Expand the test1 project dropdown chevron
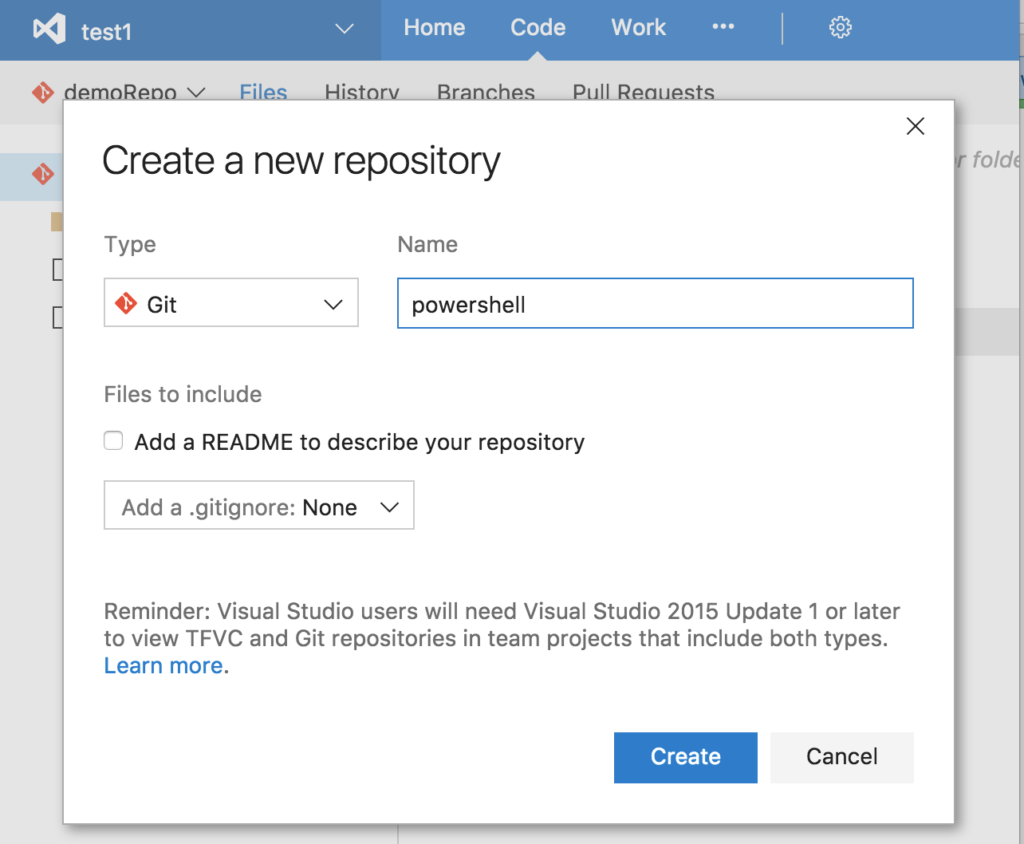 pyautogui.click(x=345, y=29)
